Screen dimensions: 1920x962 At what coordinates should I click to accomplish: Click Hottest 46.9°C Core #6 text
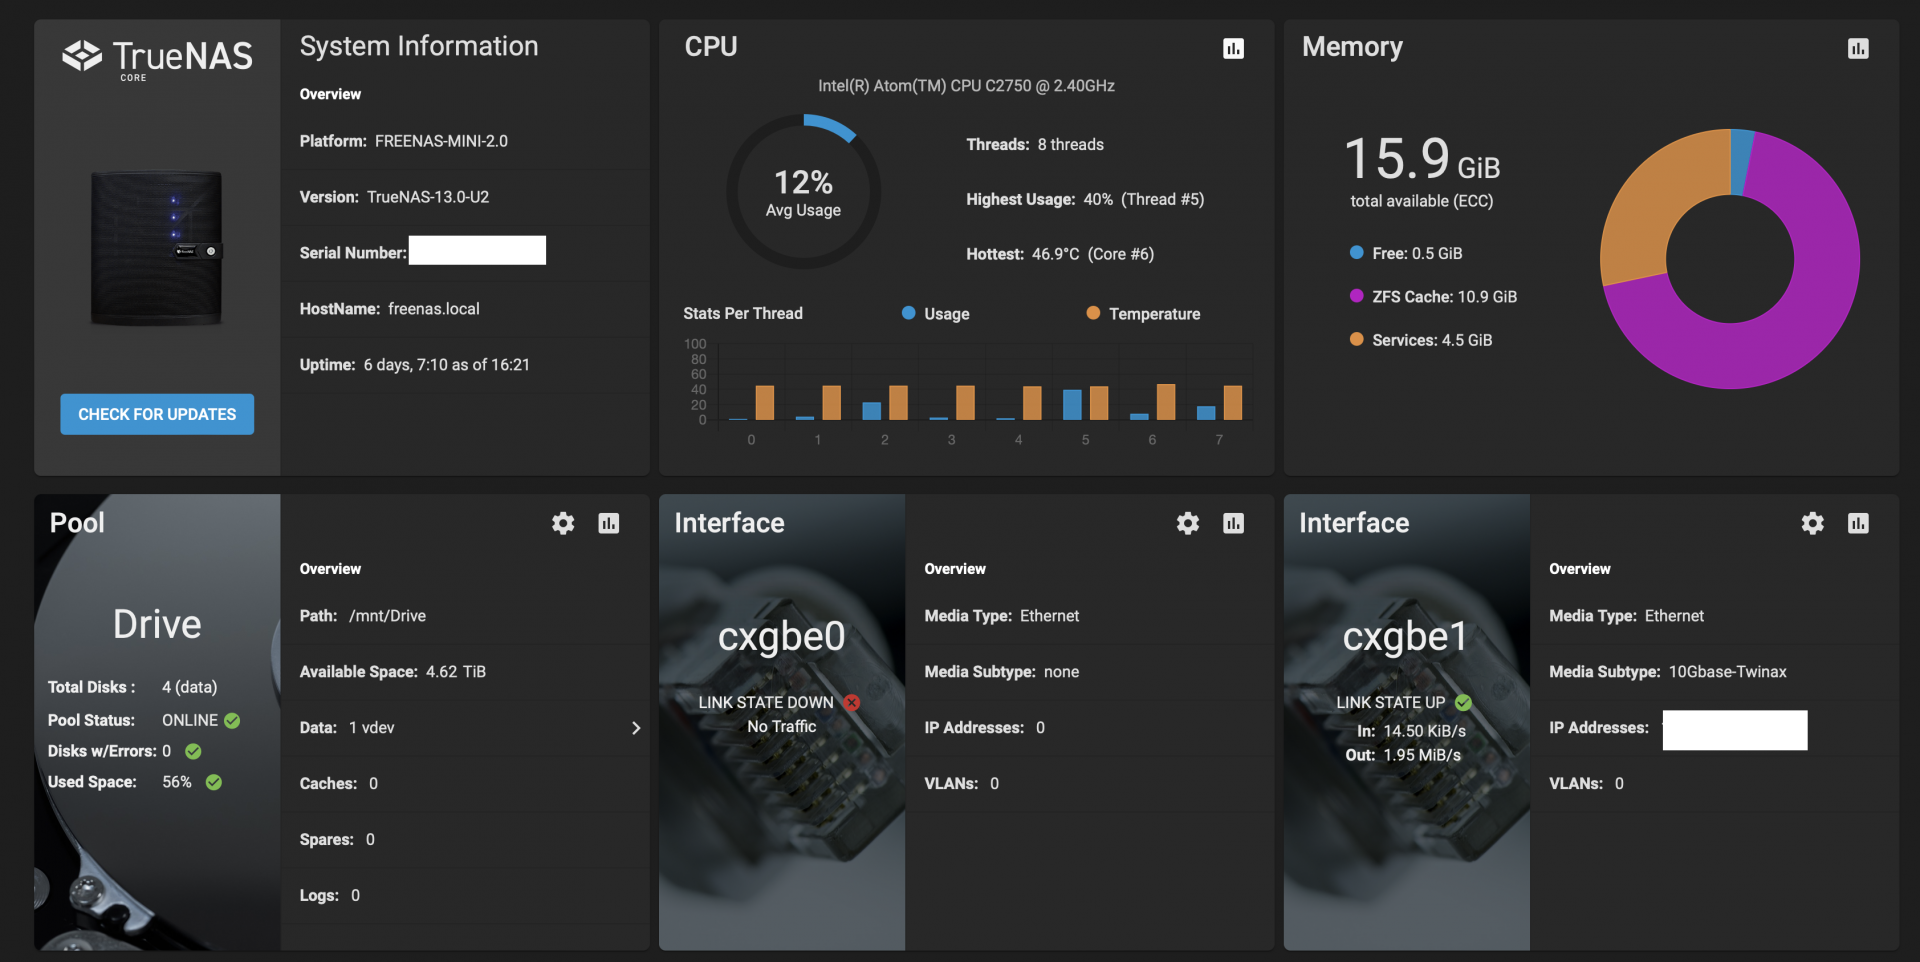point(1060,254)
